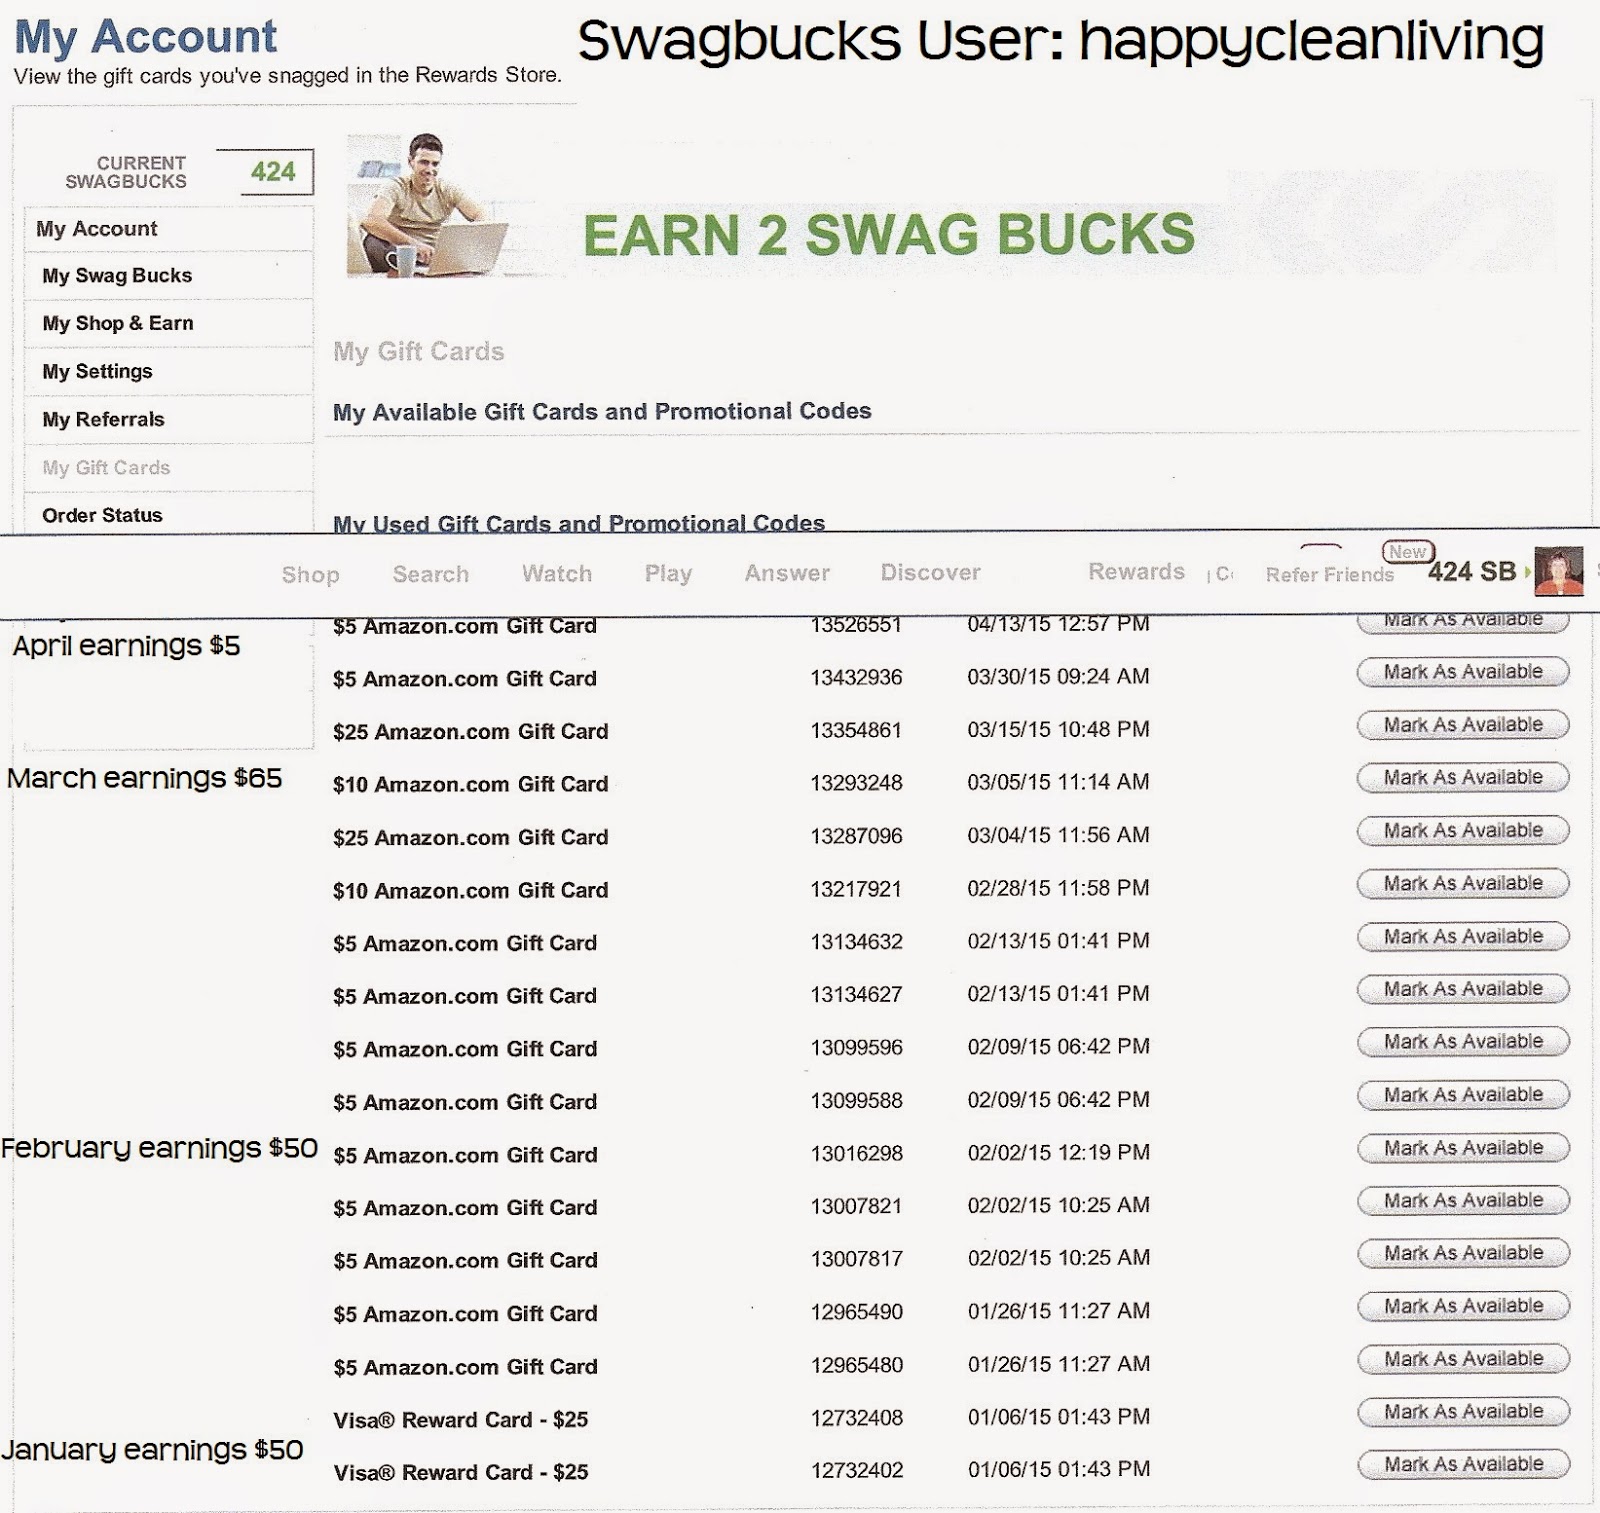Mark order 13016298 as available
The image size is (1600, 1513).
(1463, 1148)
